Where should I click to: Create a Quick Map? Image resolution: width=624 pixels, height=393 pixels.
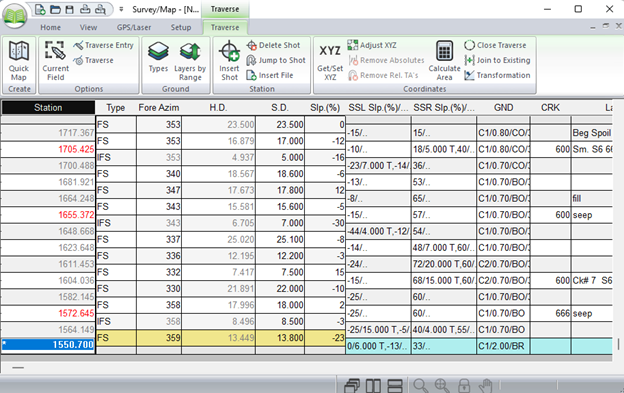[19, 61]
